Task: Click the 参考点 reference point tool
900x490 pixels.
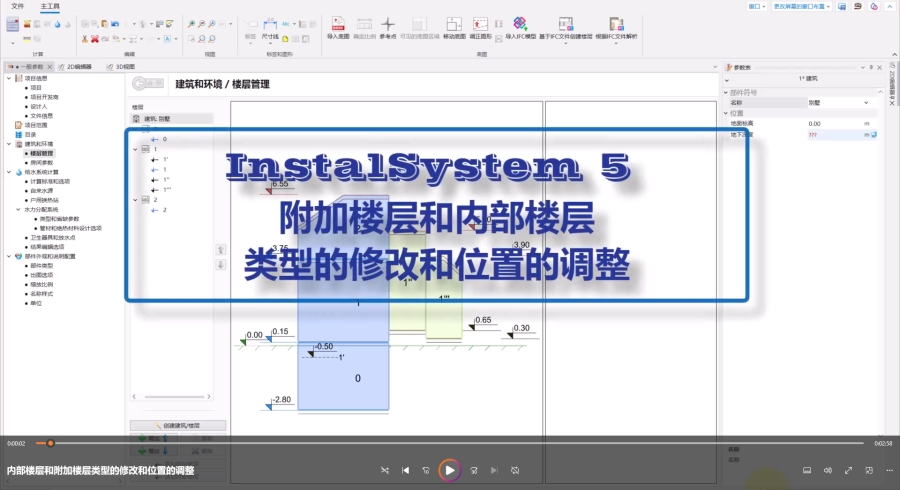Action: [x=388, y=27]
